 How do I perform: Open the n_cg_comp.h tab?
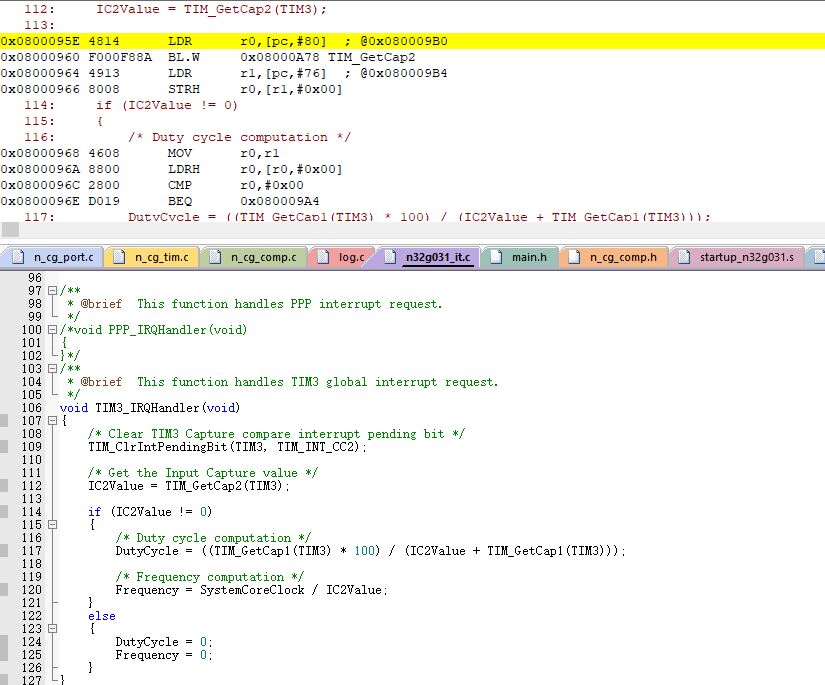pyautogui.click(x=613, y=257)
